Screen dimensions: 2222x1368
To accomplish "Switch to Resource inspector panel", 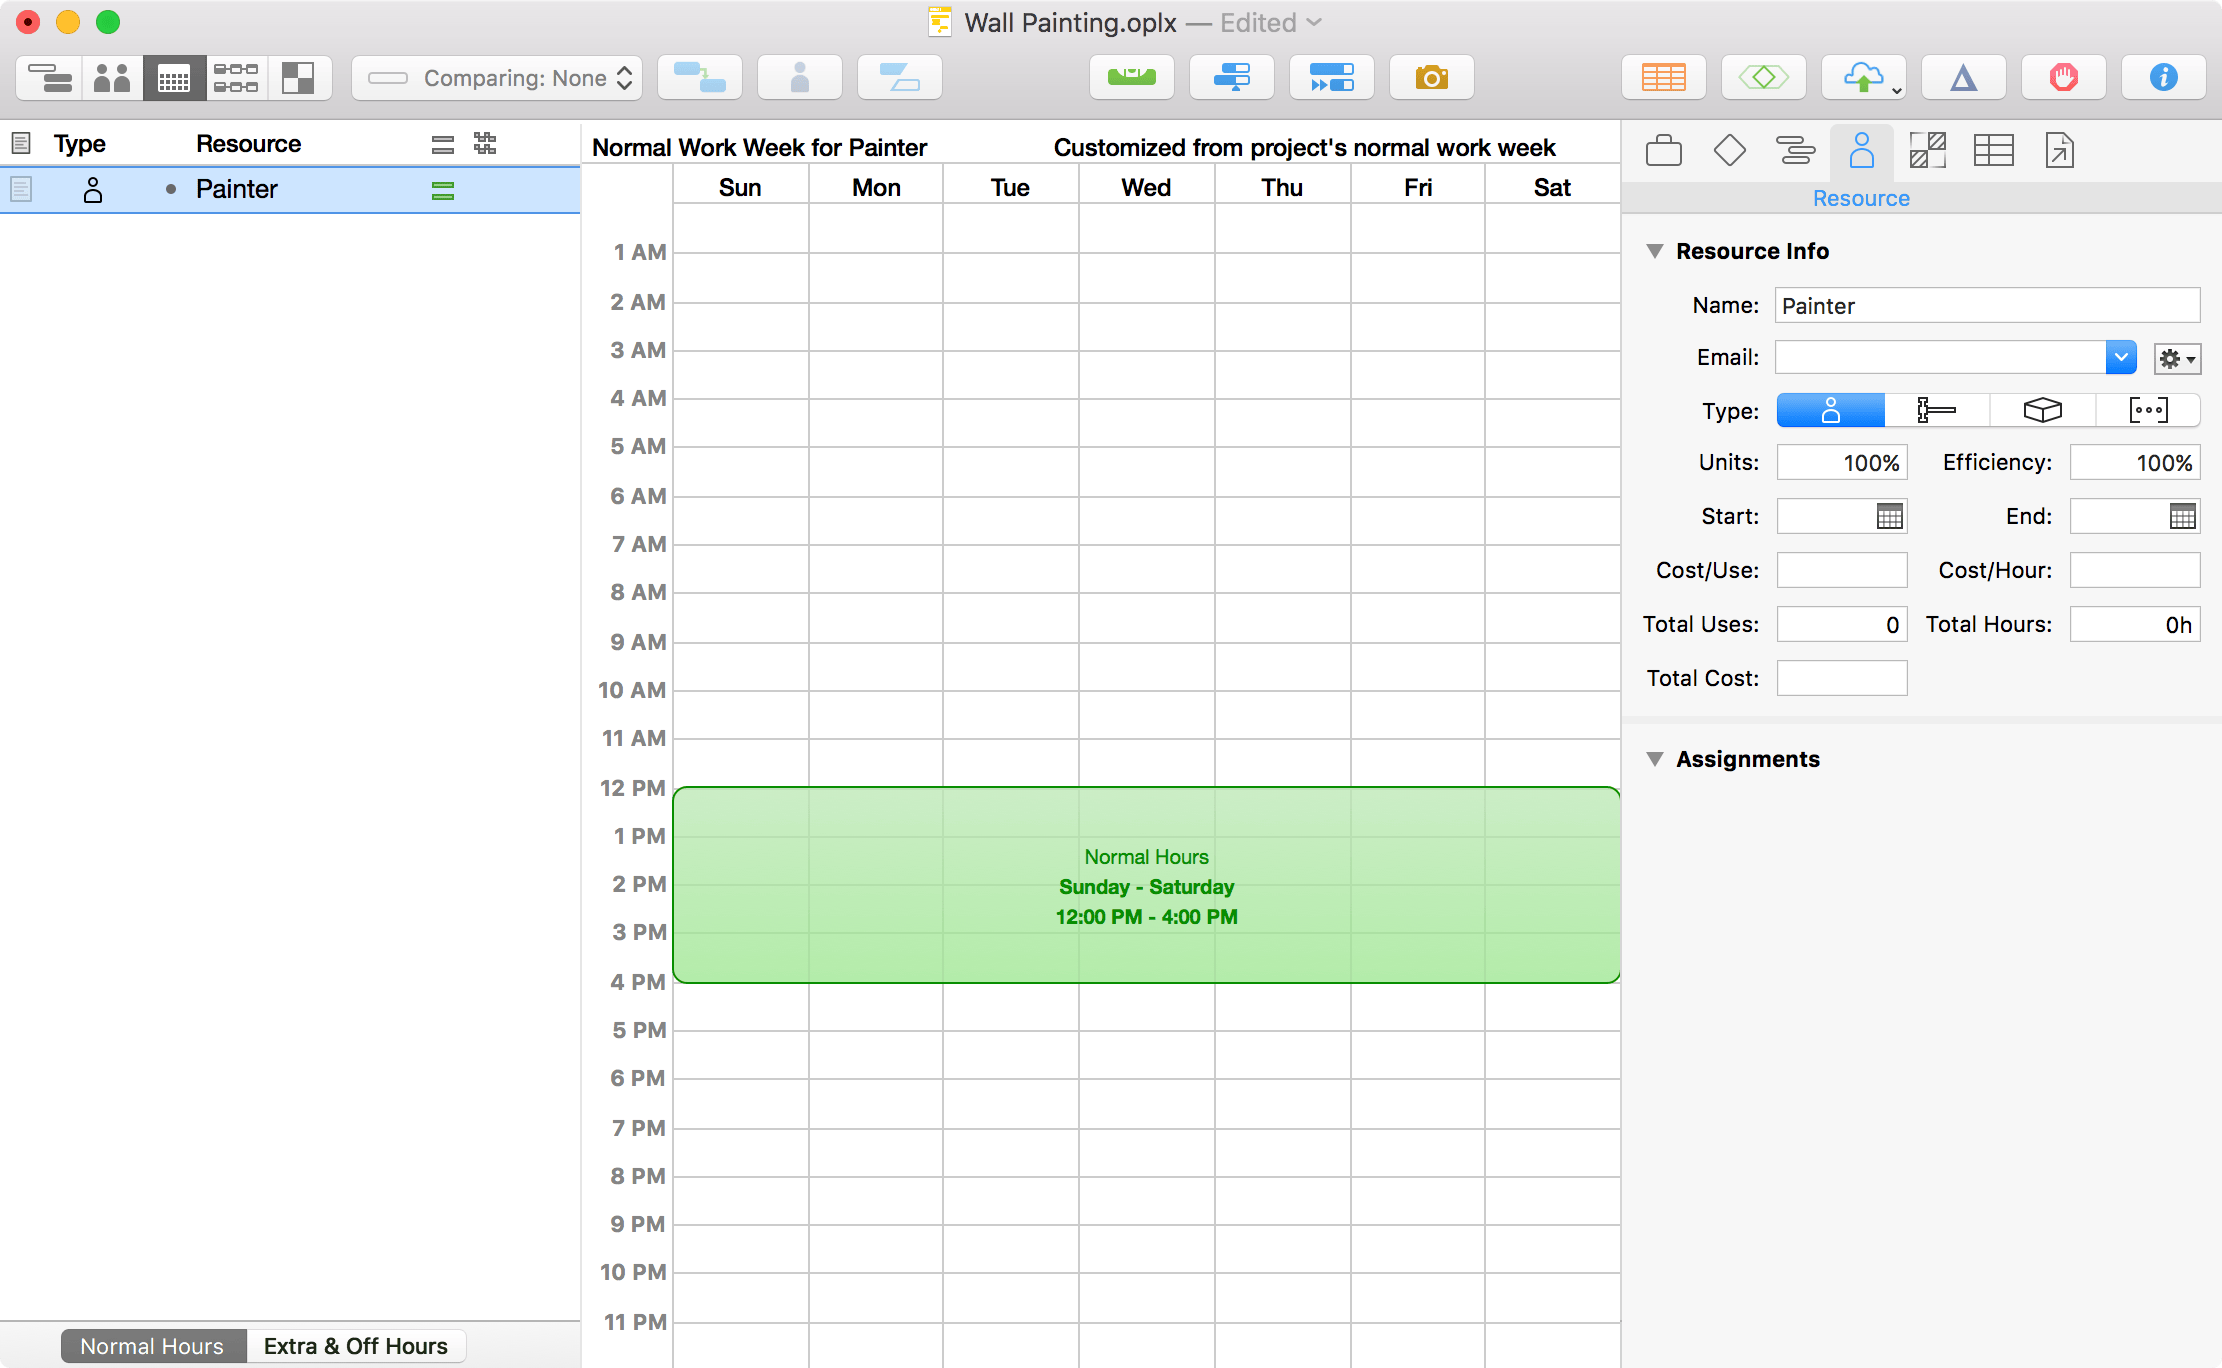I will (1862, 151).
